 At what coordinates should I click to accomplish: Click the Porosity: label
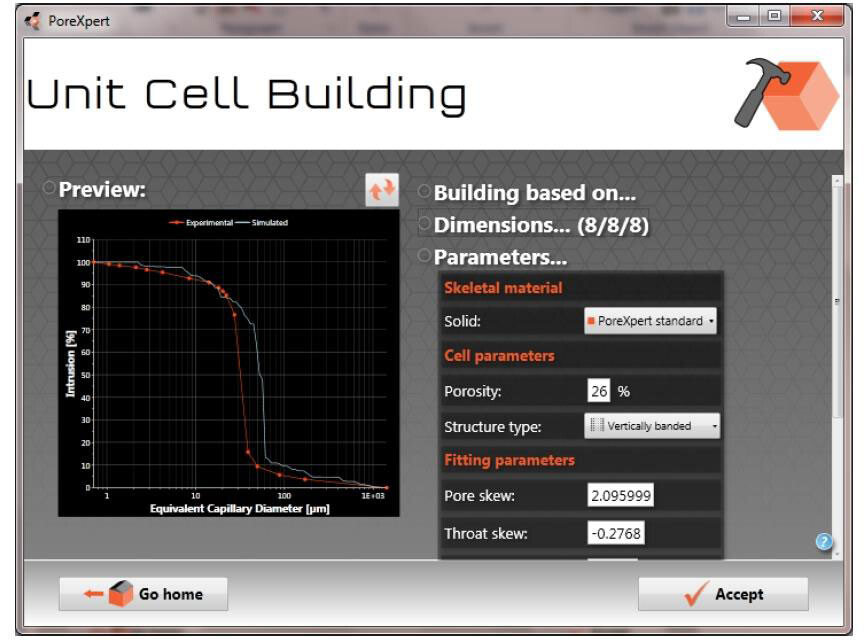(x=473, y=392)
